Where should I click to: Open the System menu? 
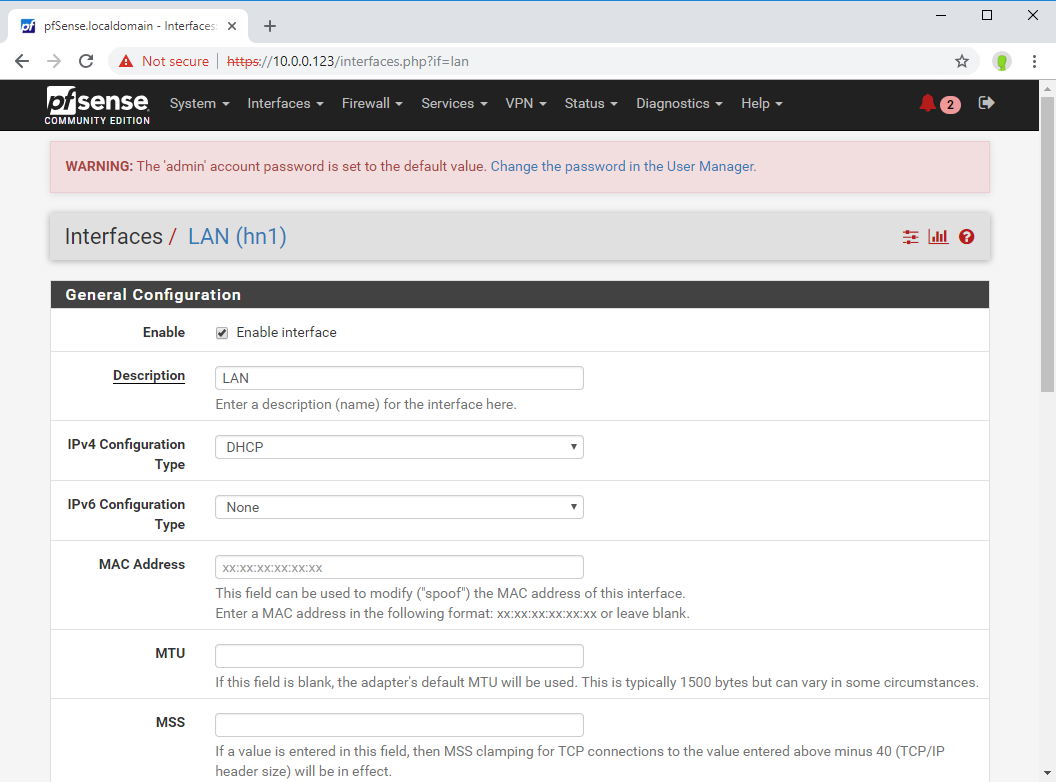pos(199,104)
